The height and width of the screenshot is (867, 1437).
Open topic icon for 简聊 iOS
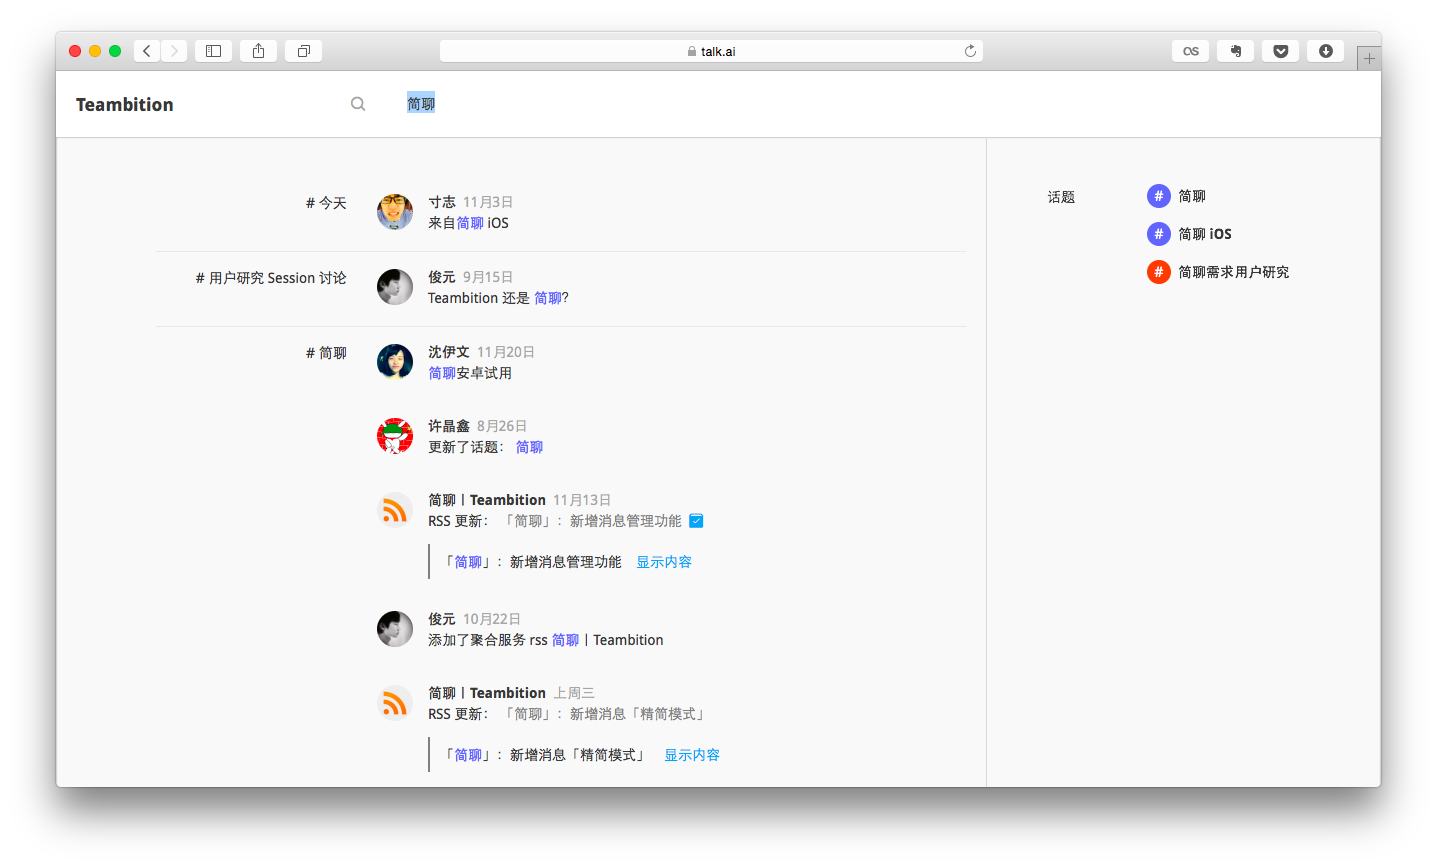pos(1159,234)
